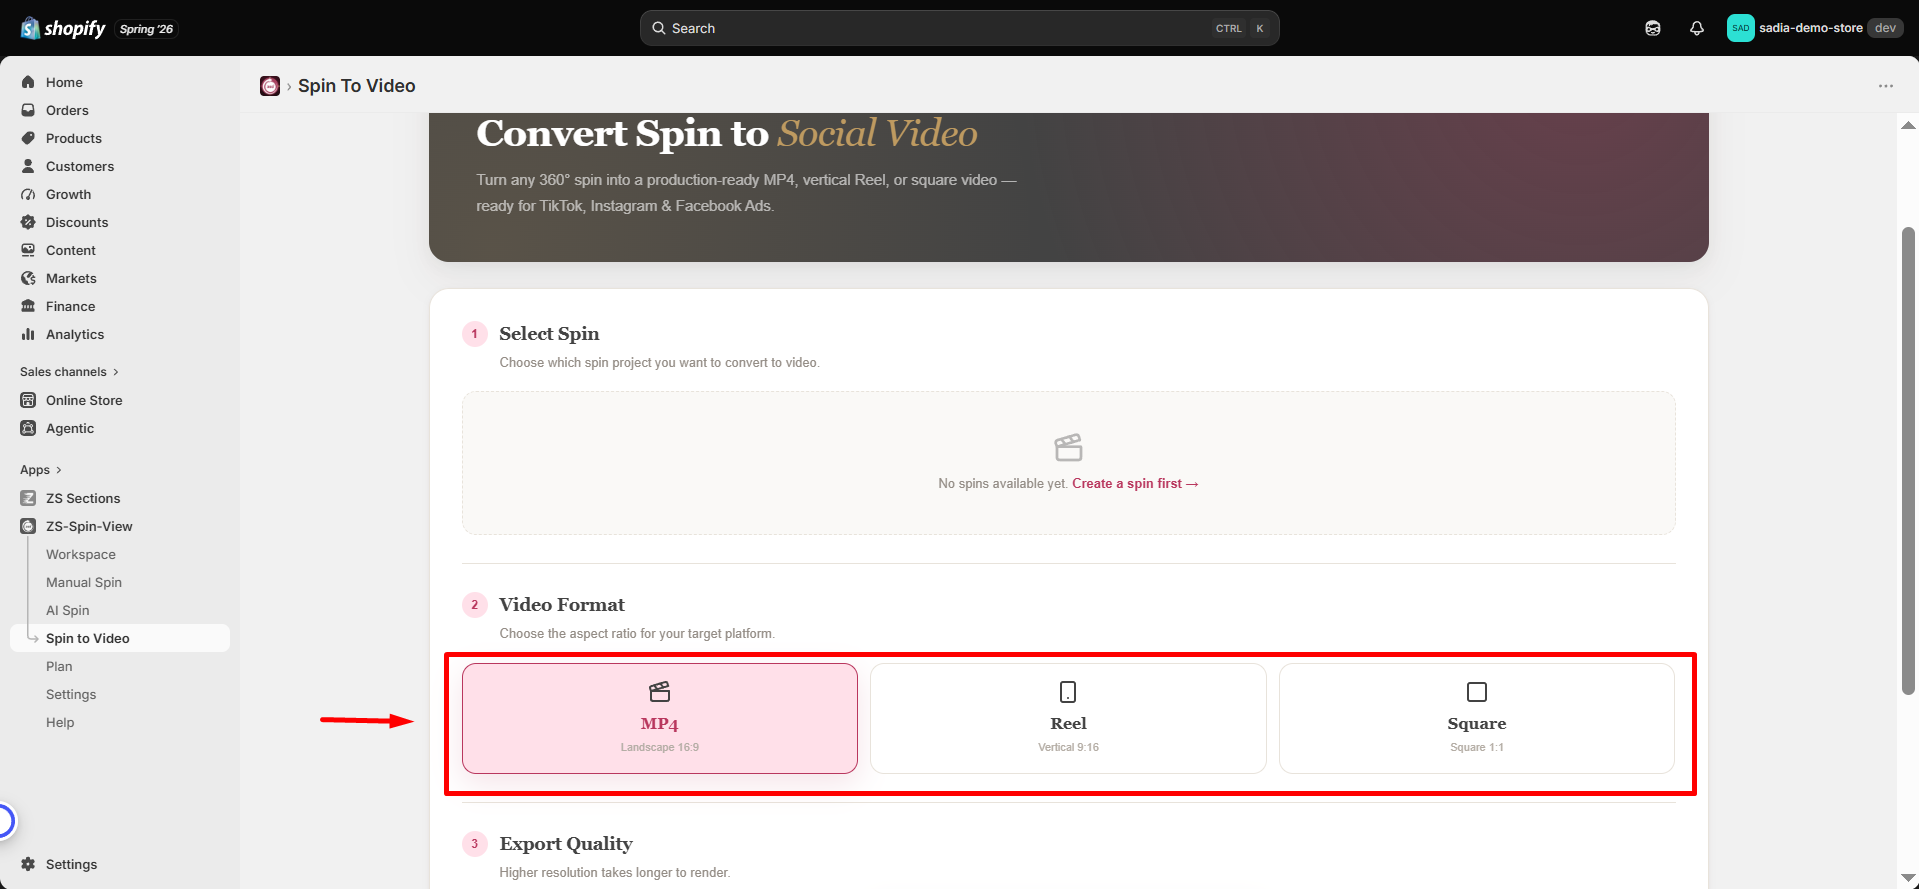Click the ZS-Spin-View breadcrumb app icon
Image resolution: width=1919 pixels, height=889 pixels.
click(x=270, y=86)
